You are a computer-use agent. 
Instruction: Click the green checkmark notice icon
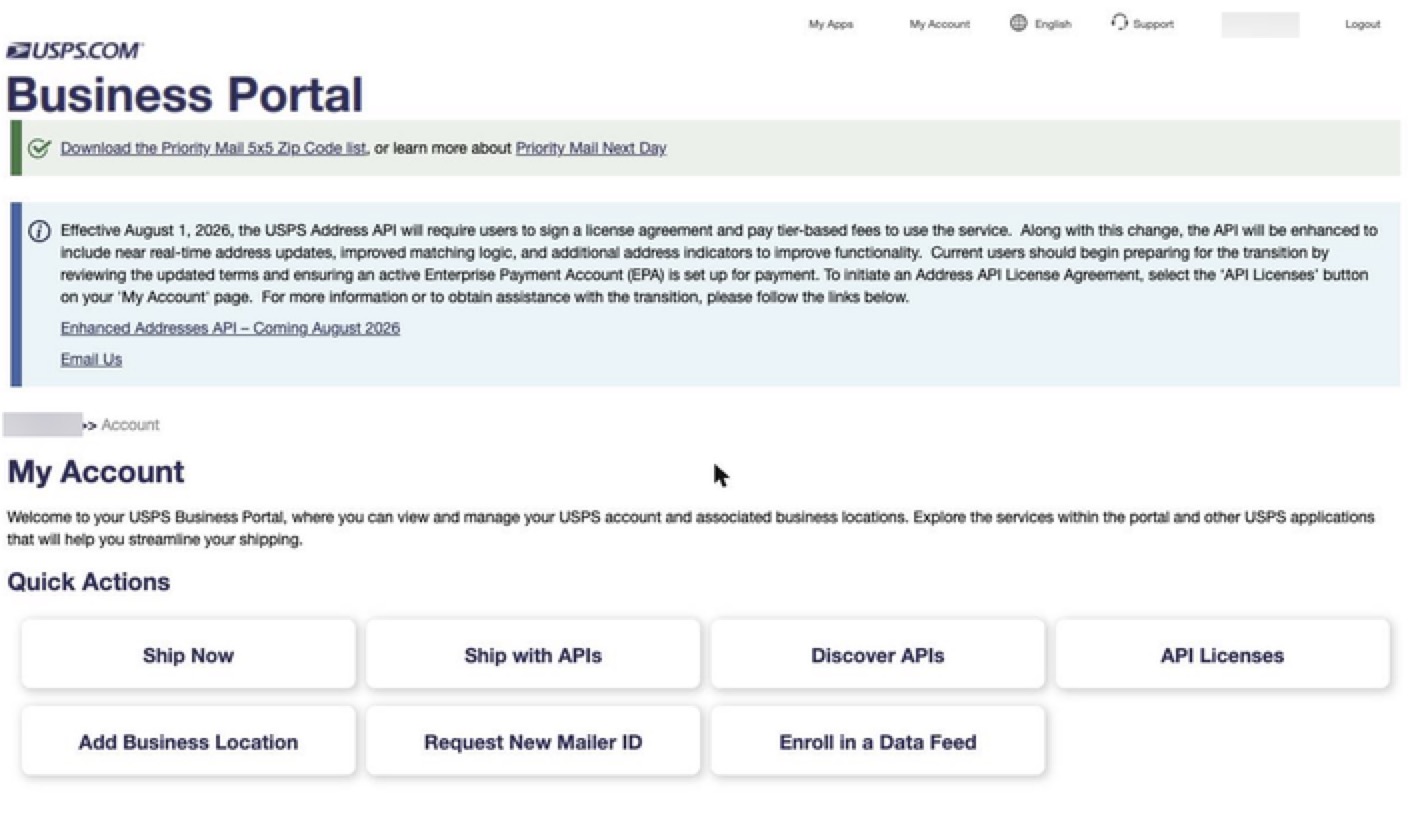[x=40, y=149]
